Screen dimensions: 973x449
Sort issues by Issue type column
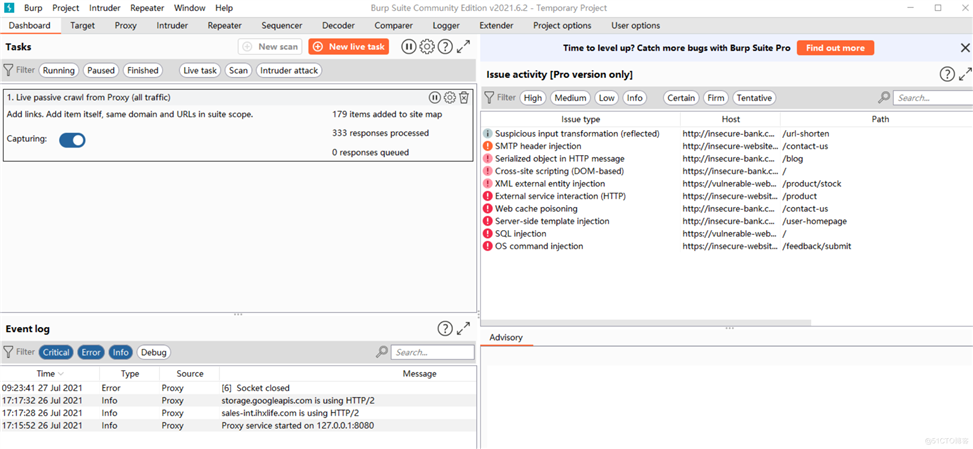(581, 119)
